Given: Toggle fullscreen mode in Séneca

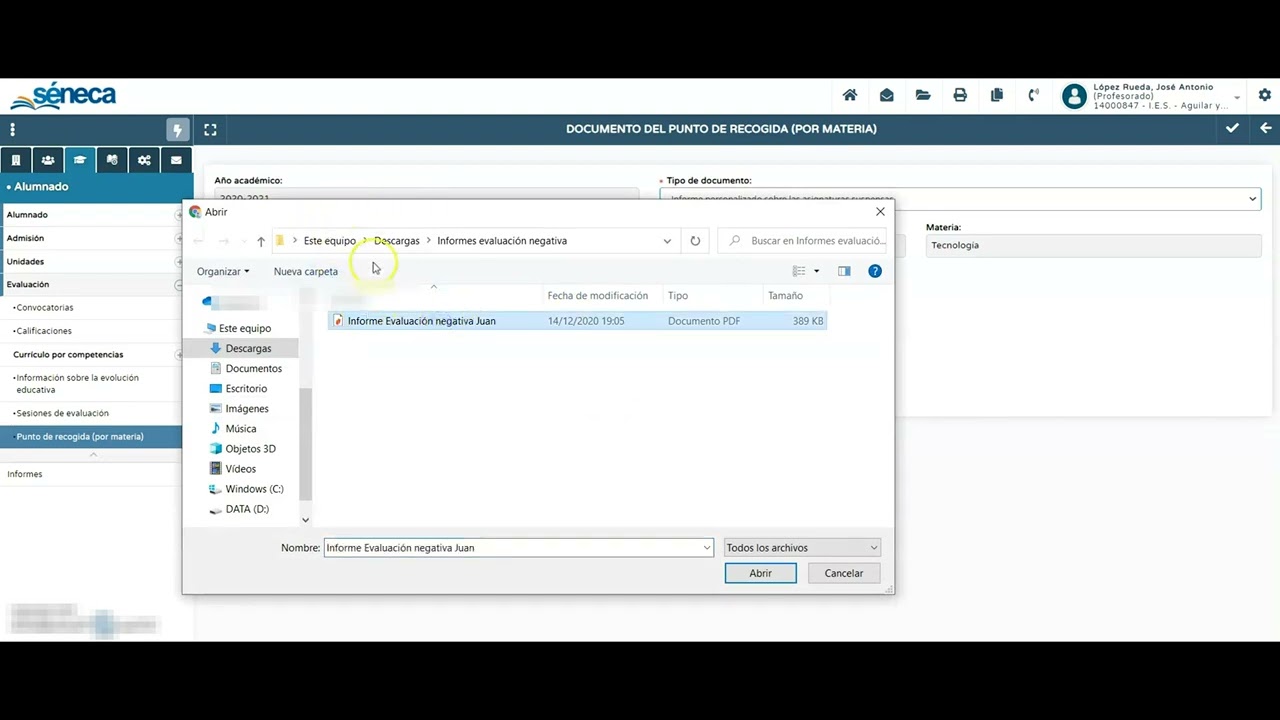Looking at the screenshot, I should pos(210,129).
